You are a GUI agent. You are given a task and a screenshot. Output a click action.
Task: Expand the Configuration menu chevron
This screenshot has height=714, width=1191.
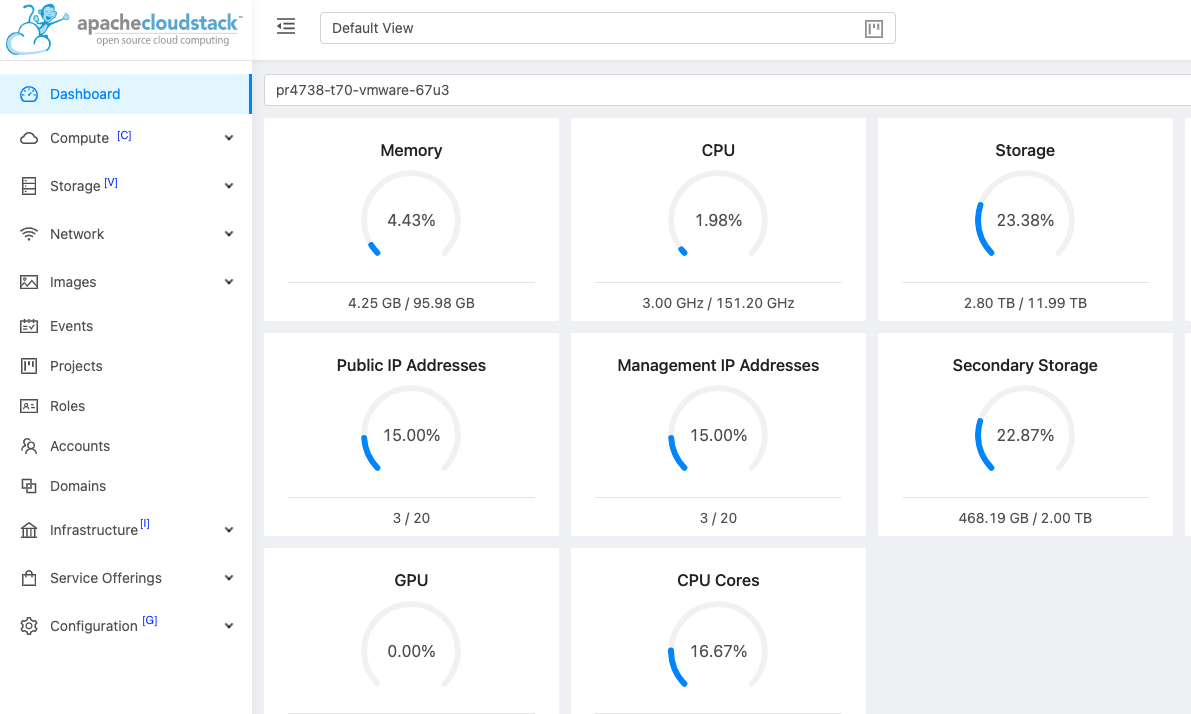(229, 626)
